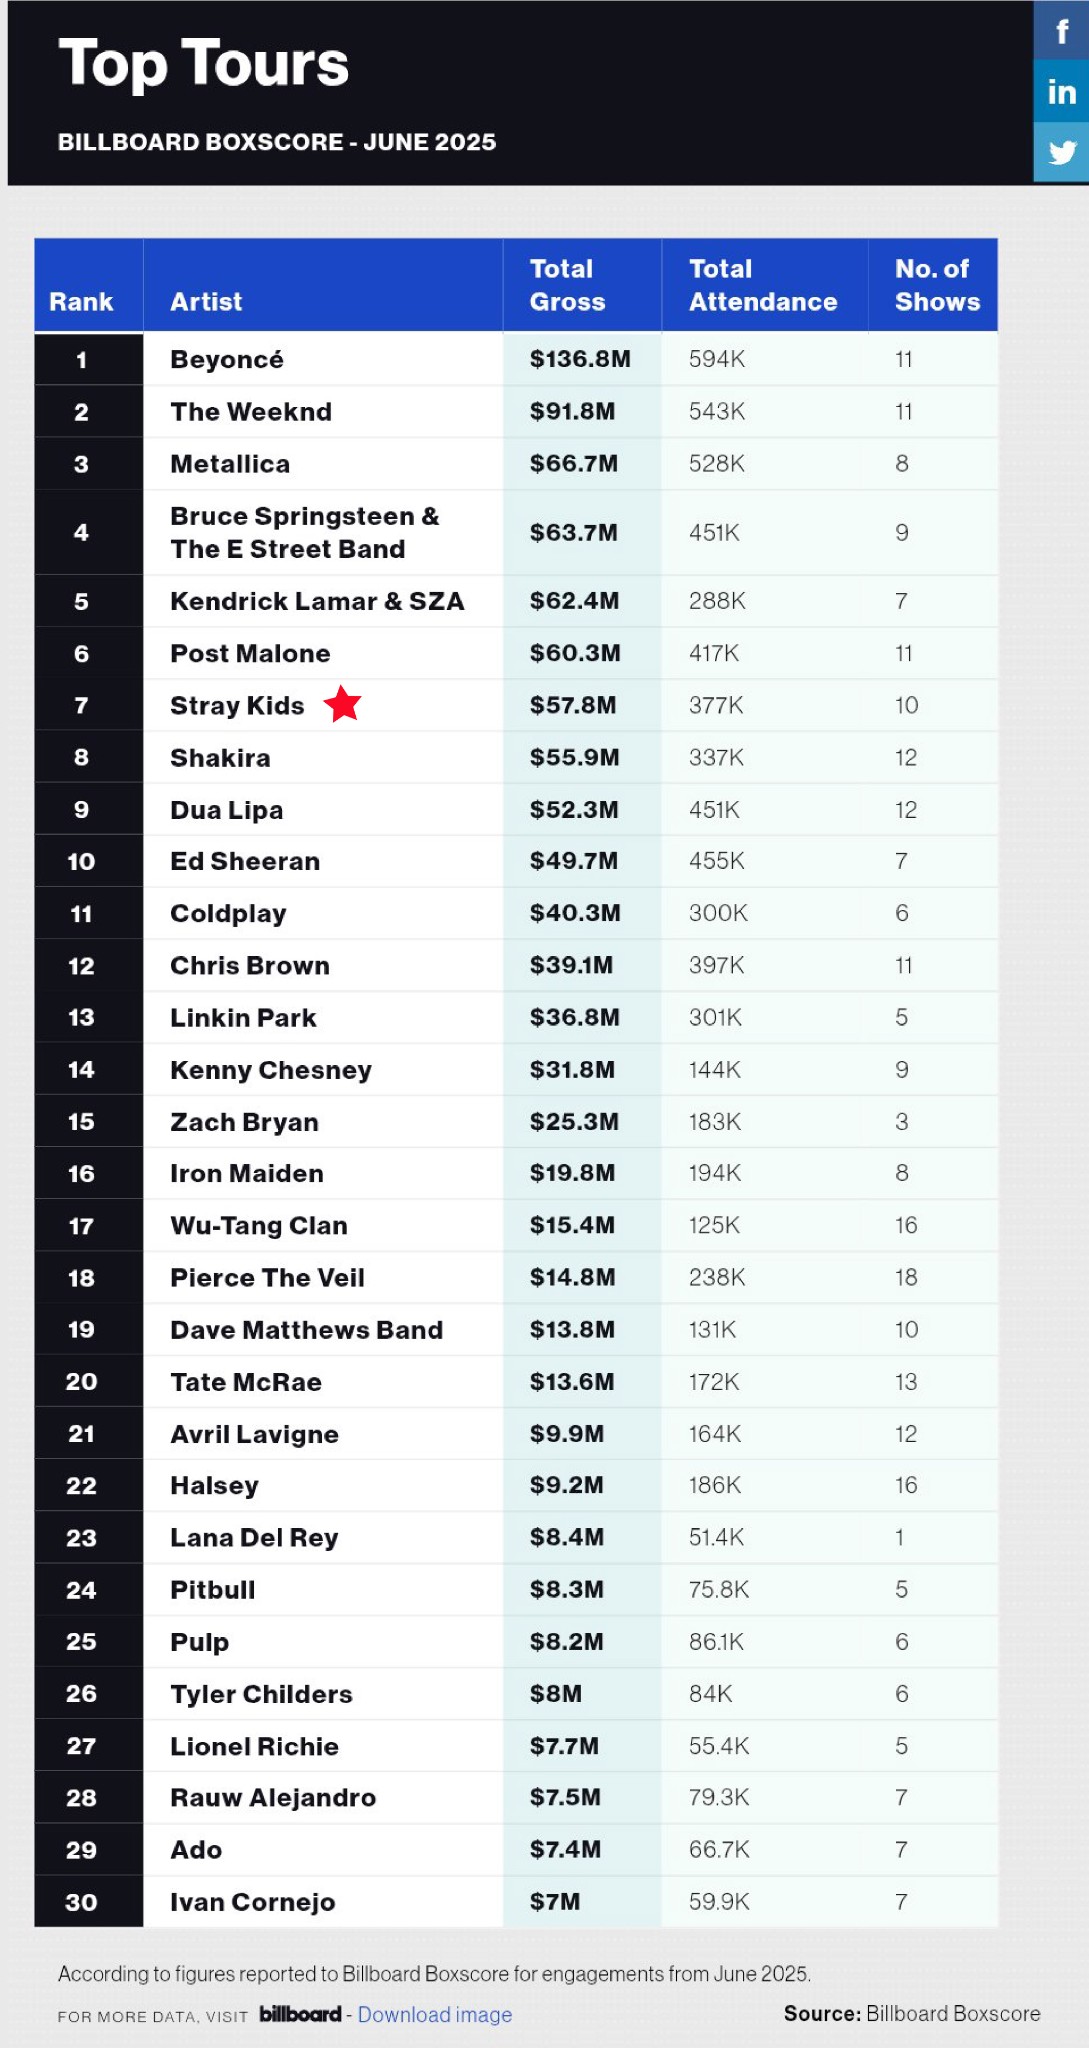Select Lana Del Rey artist name
The image size is (1089, 2048).
(x=254, y=1537)
